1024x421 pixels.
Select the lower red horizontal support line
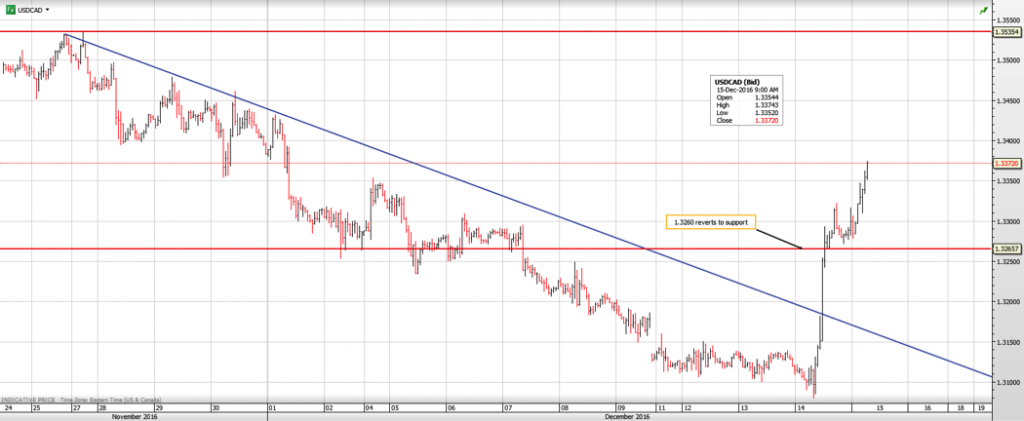(x=300, y=248)
